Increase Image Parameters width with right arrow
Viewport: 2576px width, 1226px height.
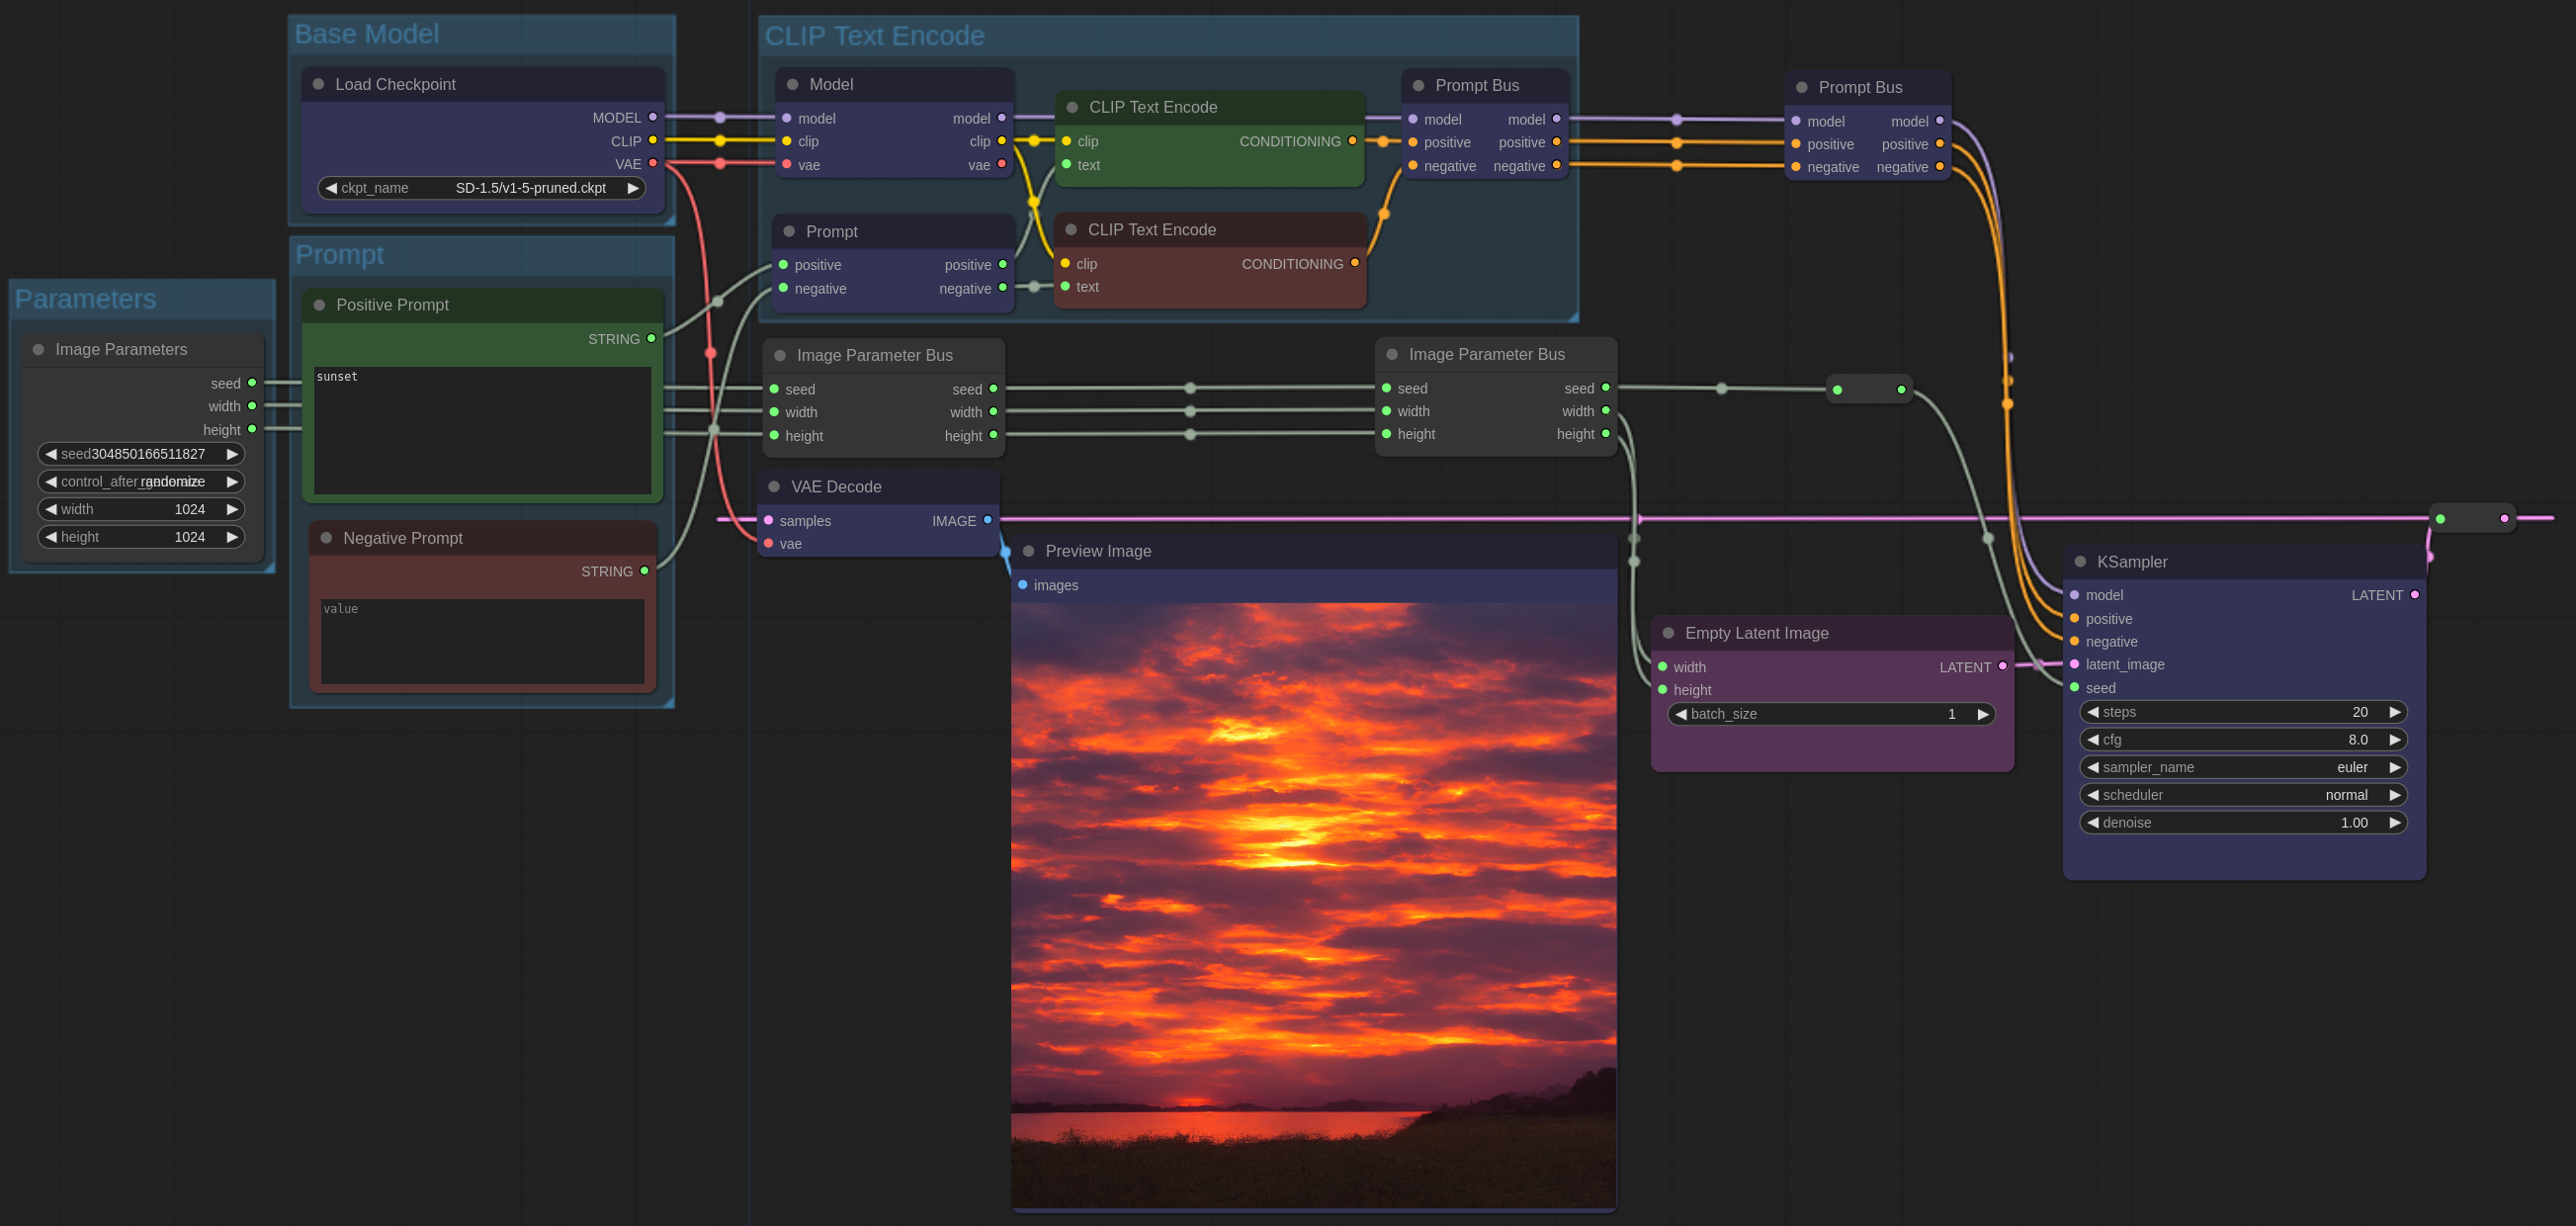pyautogui.click(x=232, y=509)
